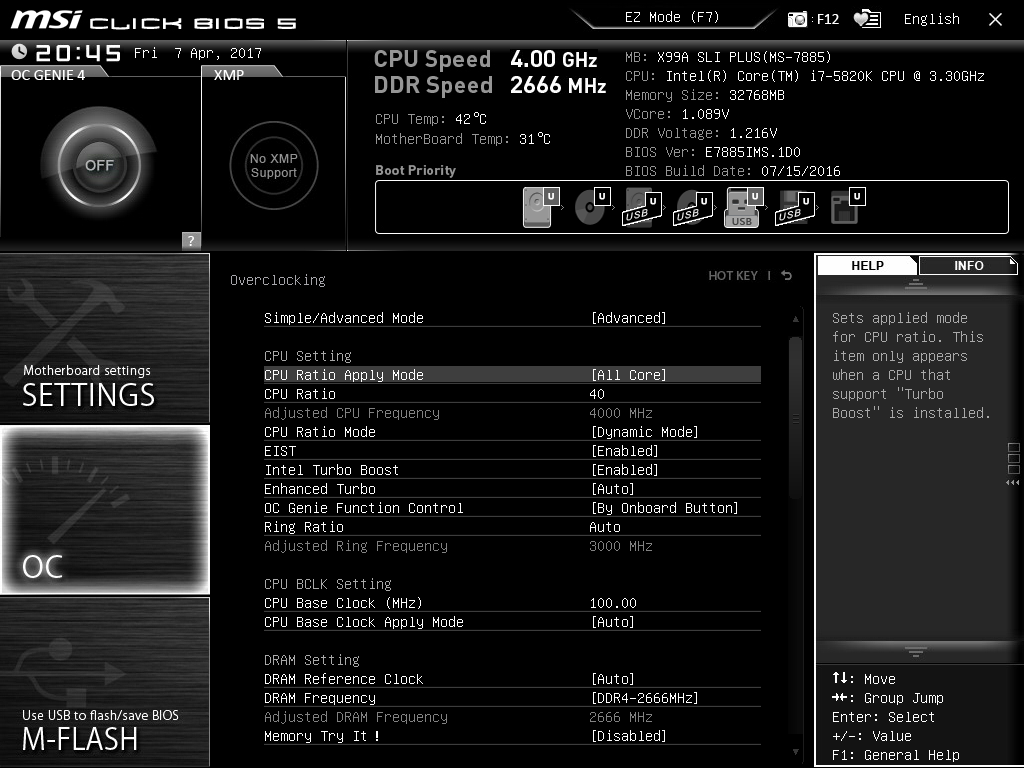
Task: Collapse help panel using top grip handle
Action: pyautogui.click(x=916, y=284)
